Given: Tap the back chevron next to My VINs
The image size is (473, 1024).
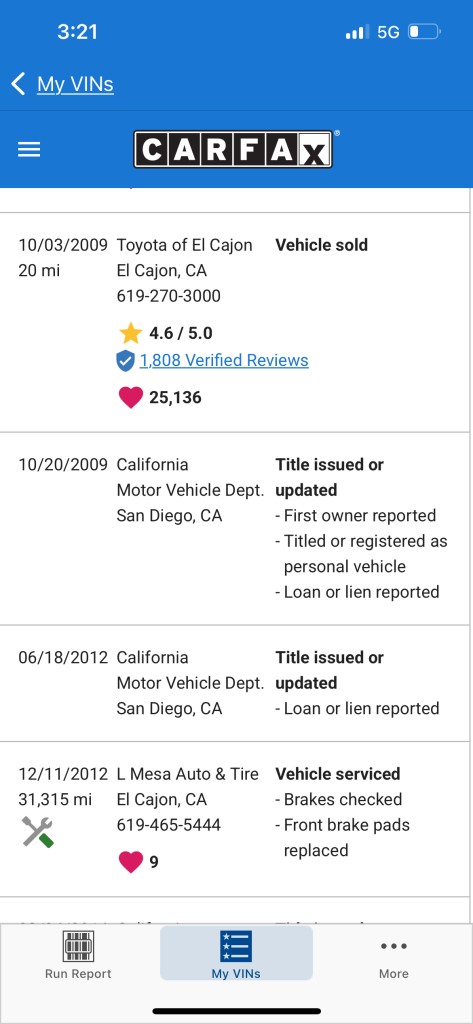Looking at the screenshot, I should 18,84.
